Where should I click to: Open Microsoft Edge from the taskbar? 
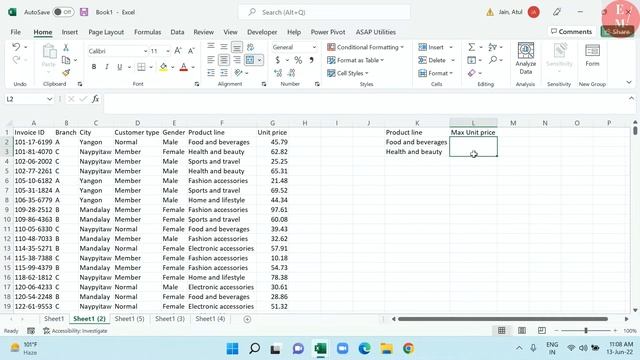pos(364,349)
